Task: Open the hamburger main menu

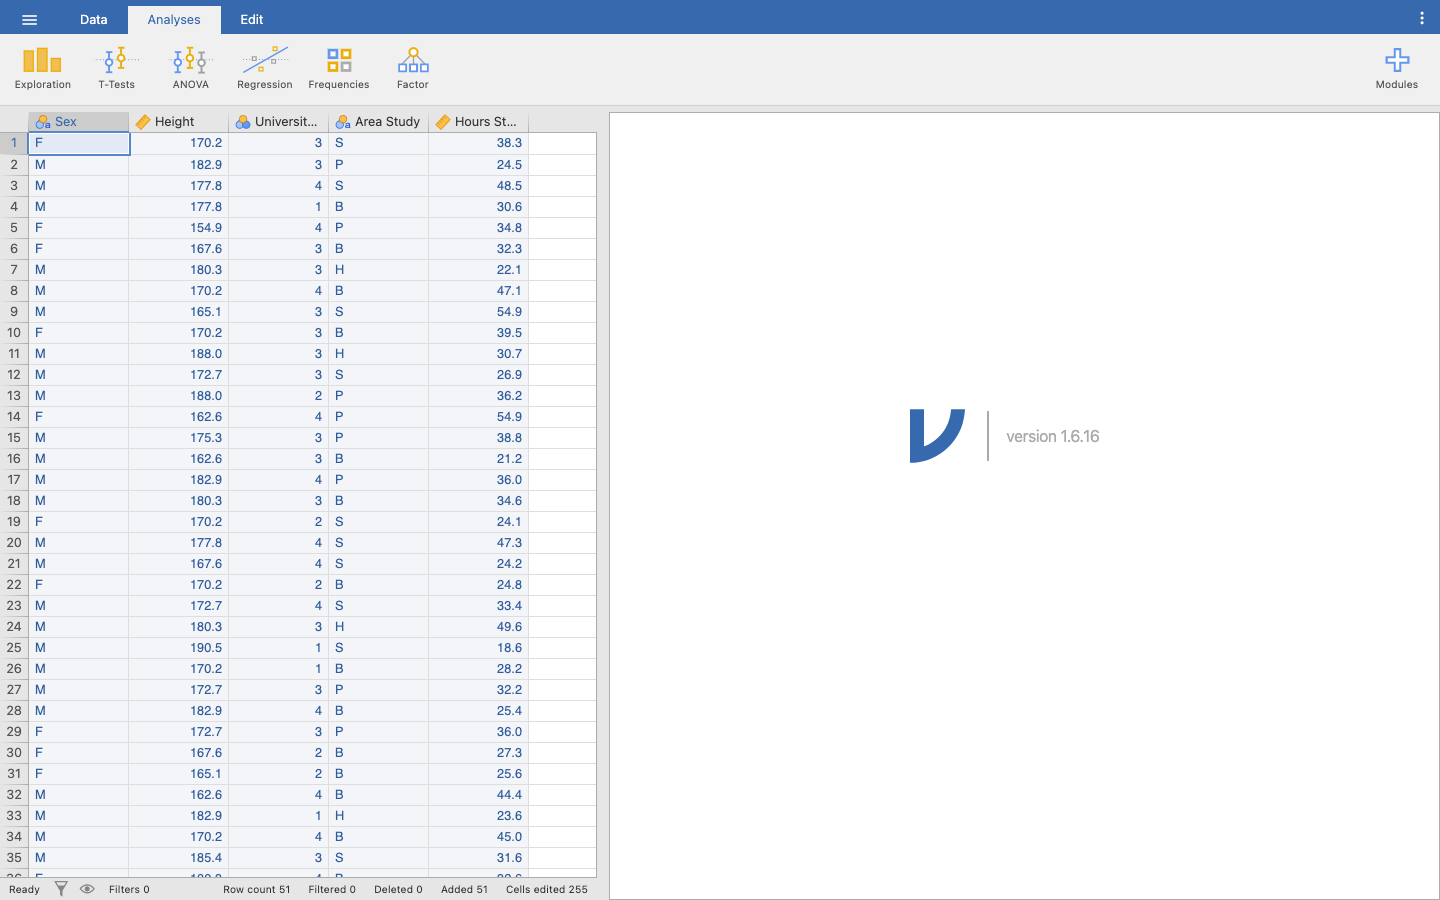Action: [29, 19]
